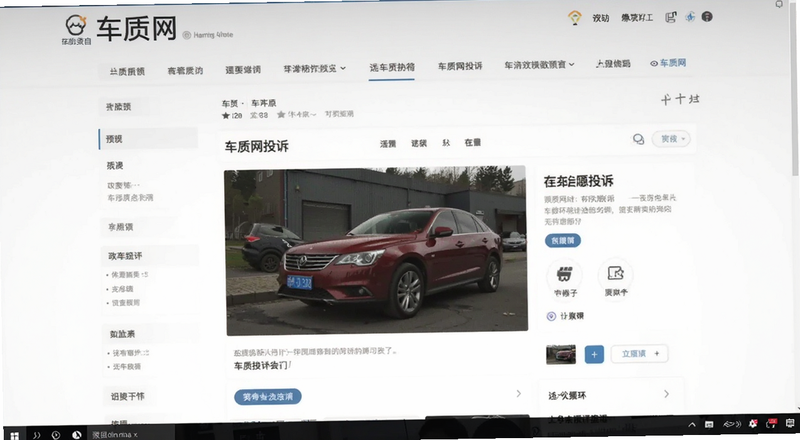Click the round white taskbar icon by the browser tab

[77, 435]
